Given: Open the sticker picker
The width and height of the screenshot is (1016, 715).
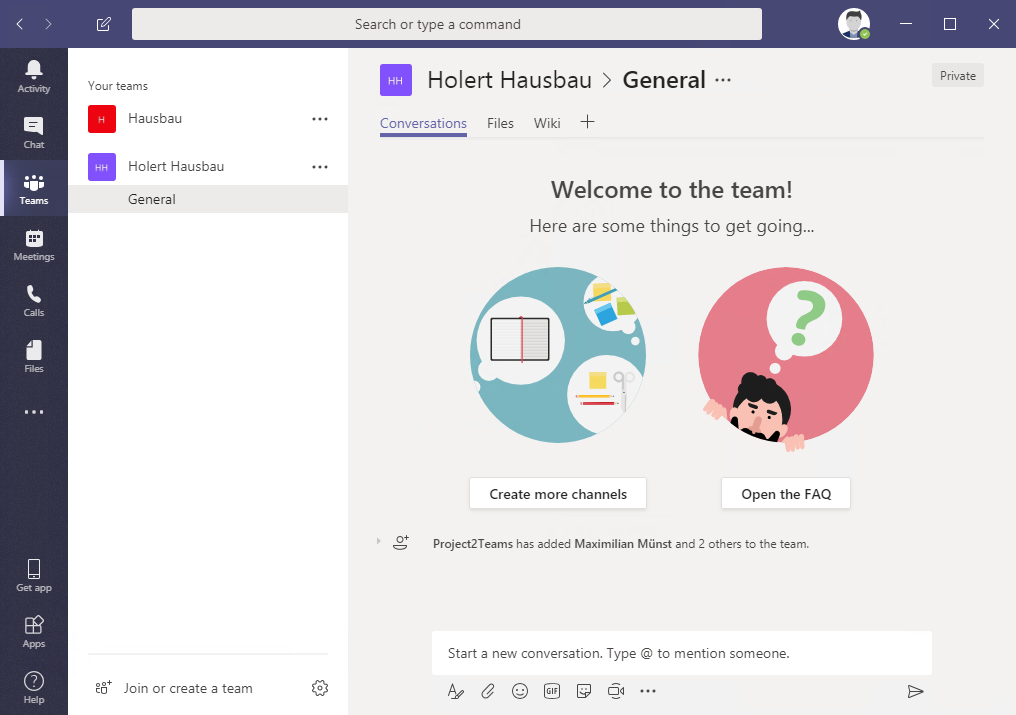Looking at the screenshot, I should tap(584, 691).
